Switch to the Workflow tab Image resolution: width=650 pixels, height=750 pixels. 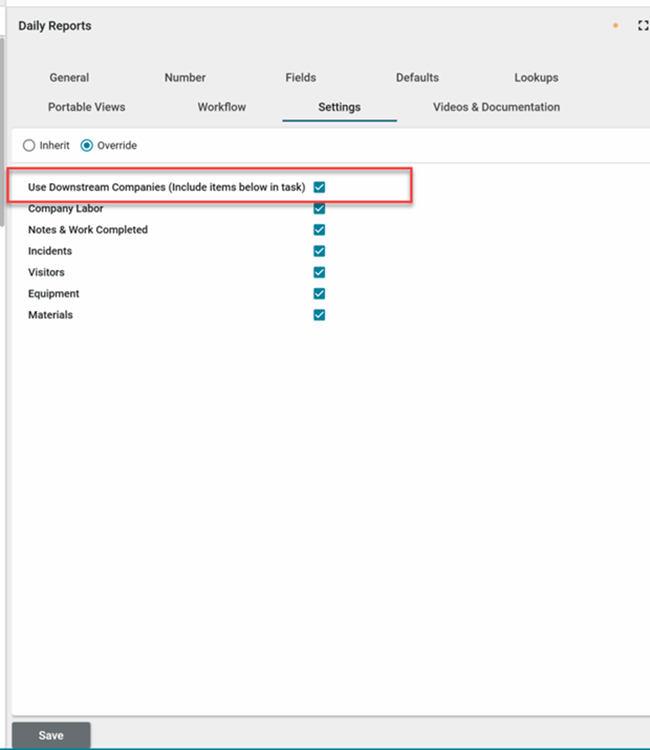(x=221, y=107)
